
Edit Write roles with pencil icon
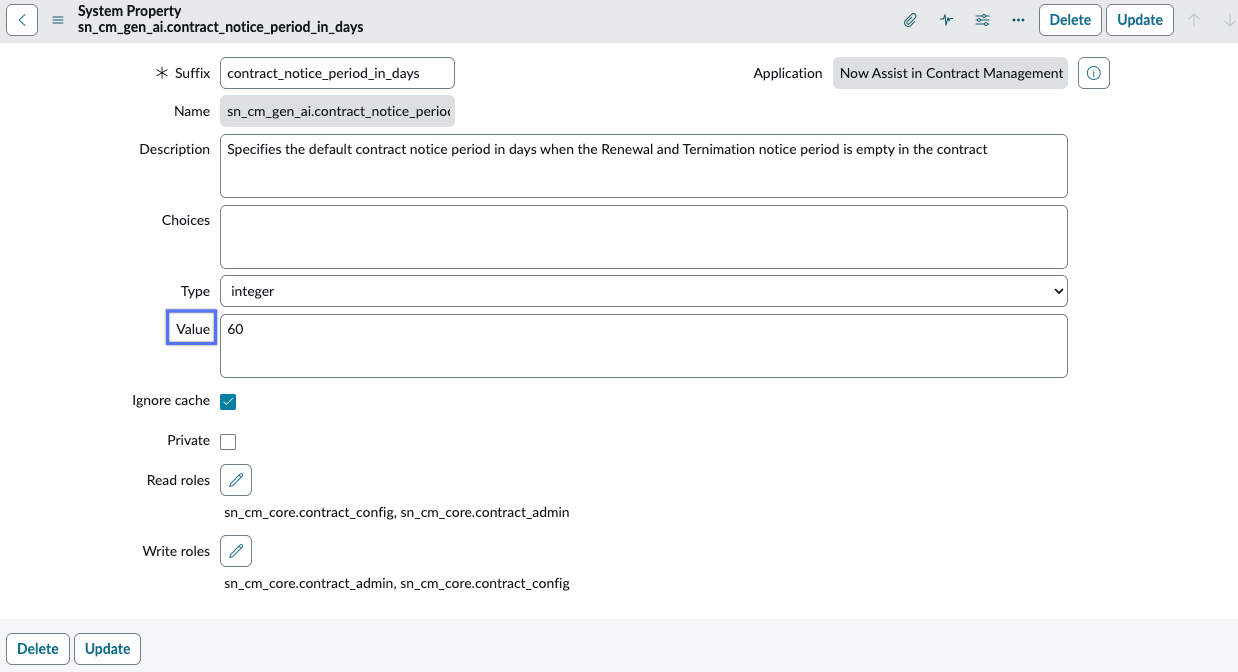pos(236,551)
